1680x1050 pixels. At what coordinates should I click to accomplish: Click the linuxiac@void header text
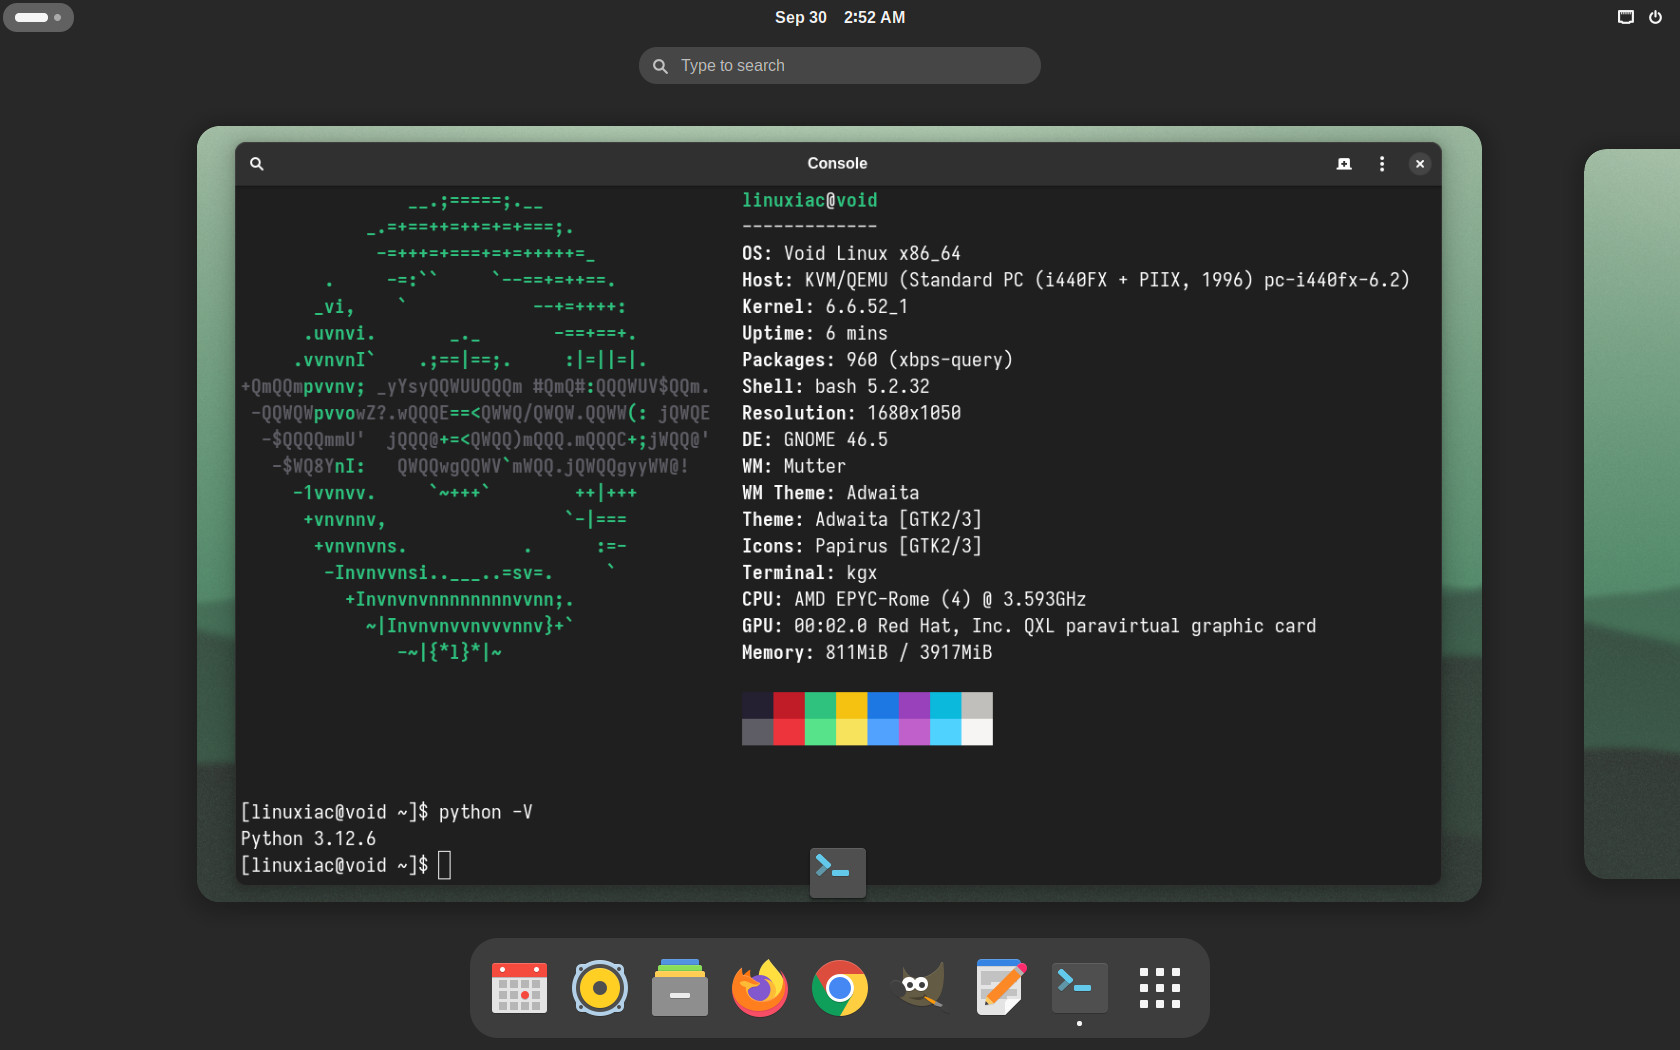[809, 200]
